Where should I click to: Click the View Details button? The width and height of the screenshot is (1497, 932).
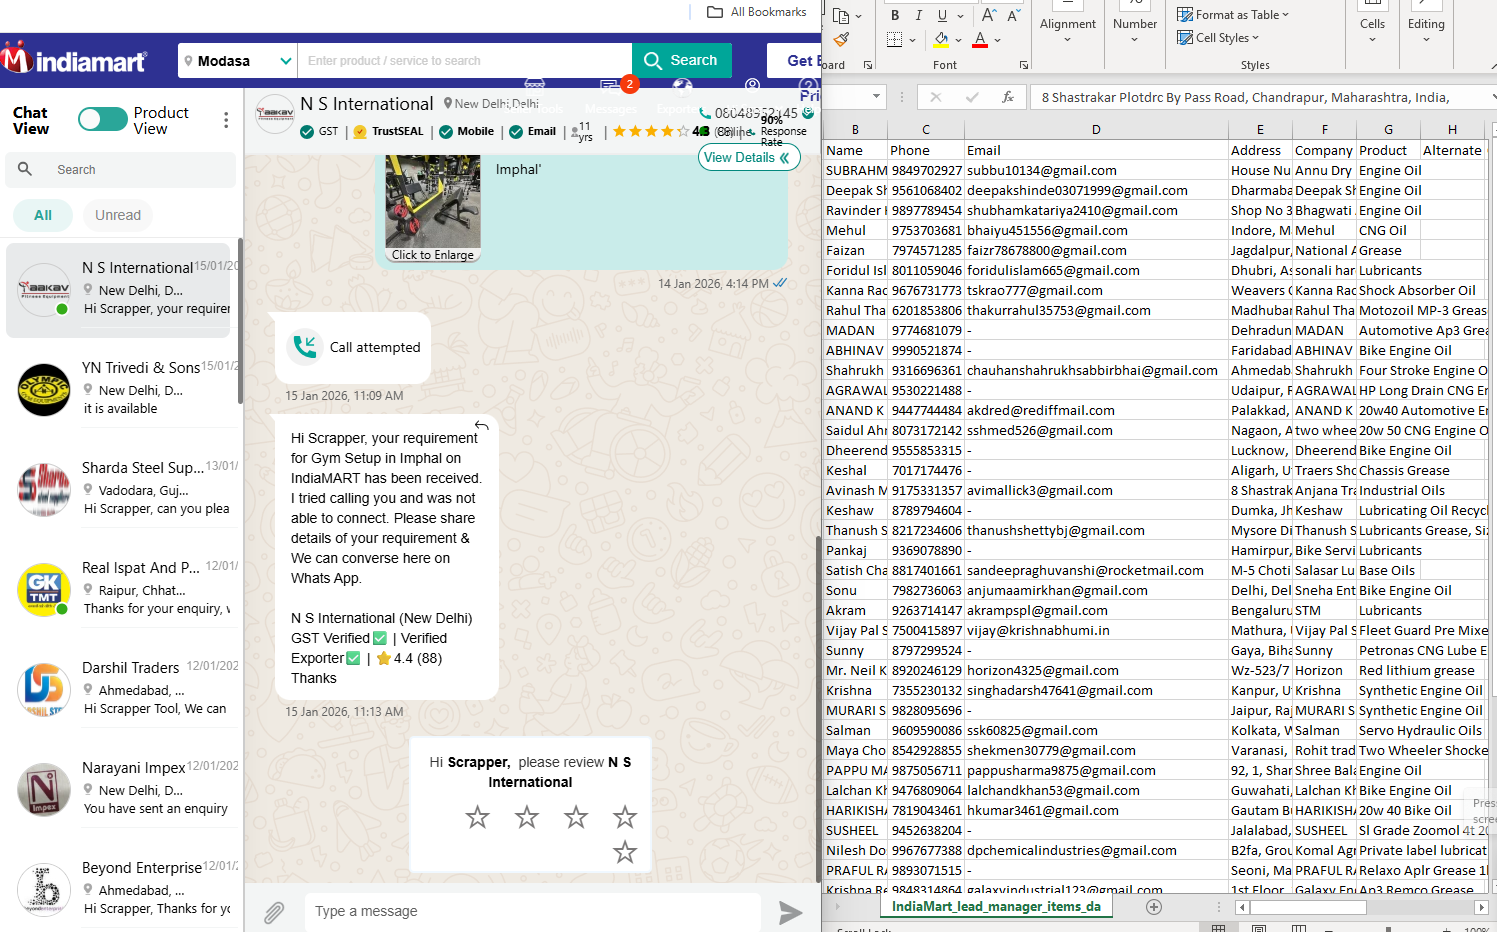tap(748, 157)
